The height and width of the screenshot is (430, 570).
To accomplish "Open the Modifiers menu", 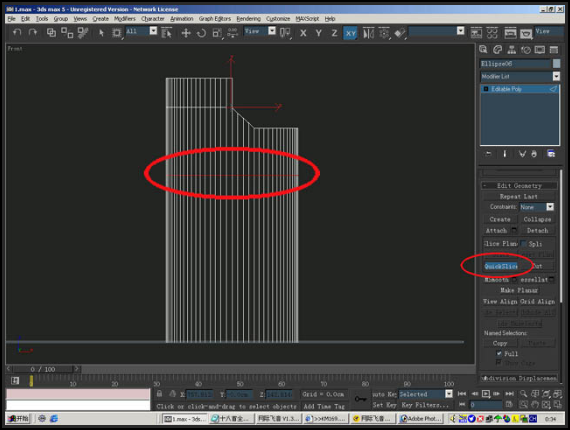I will click(x=125, y=19).
